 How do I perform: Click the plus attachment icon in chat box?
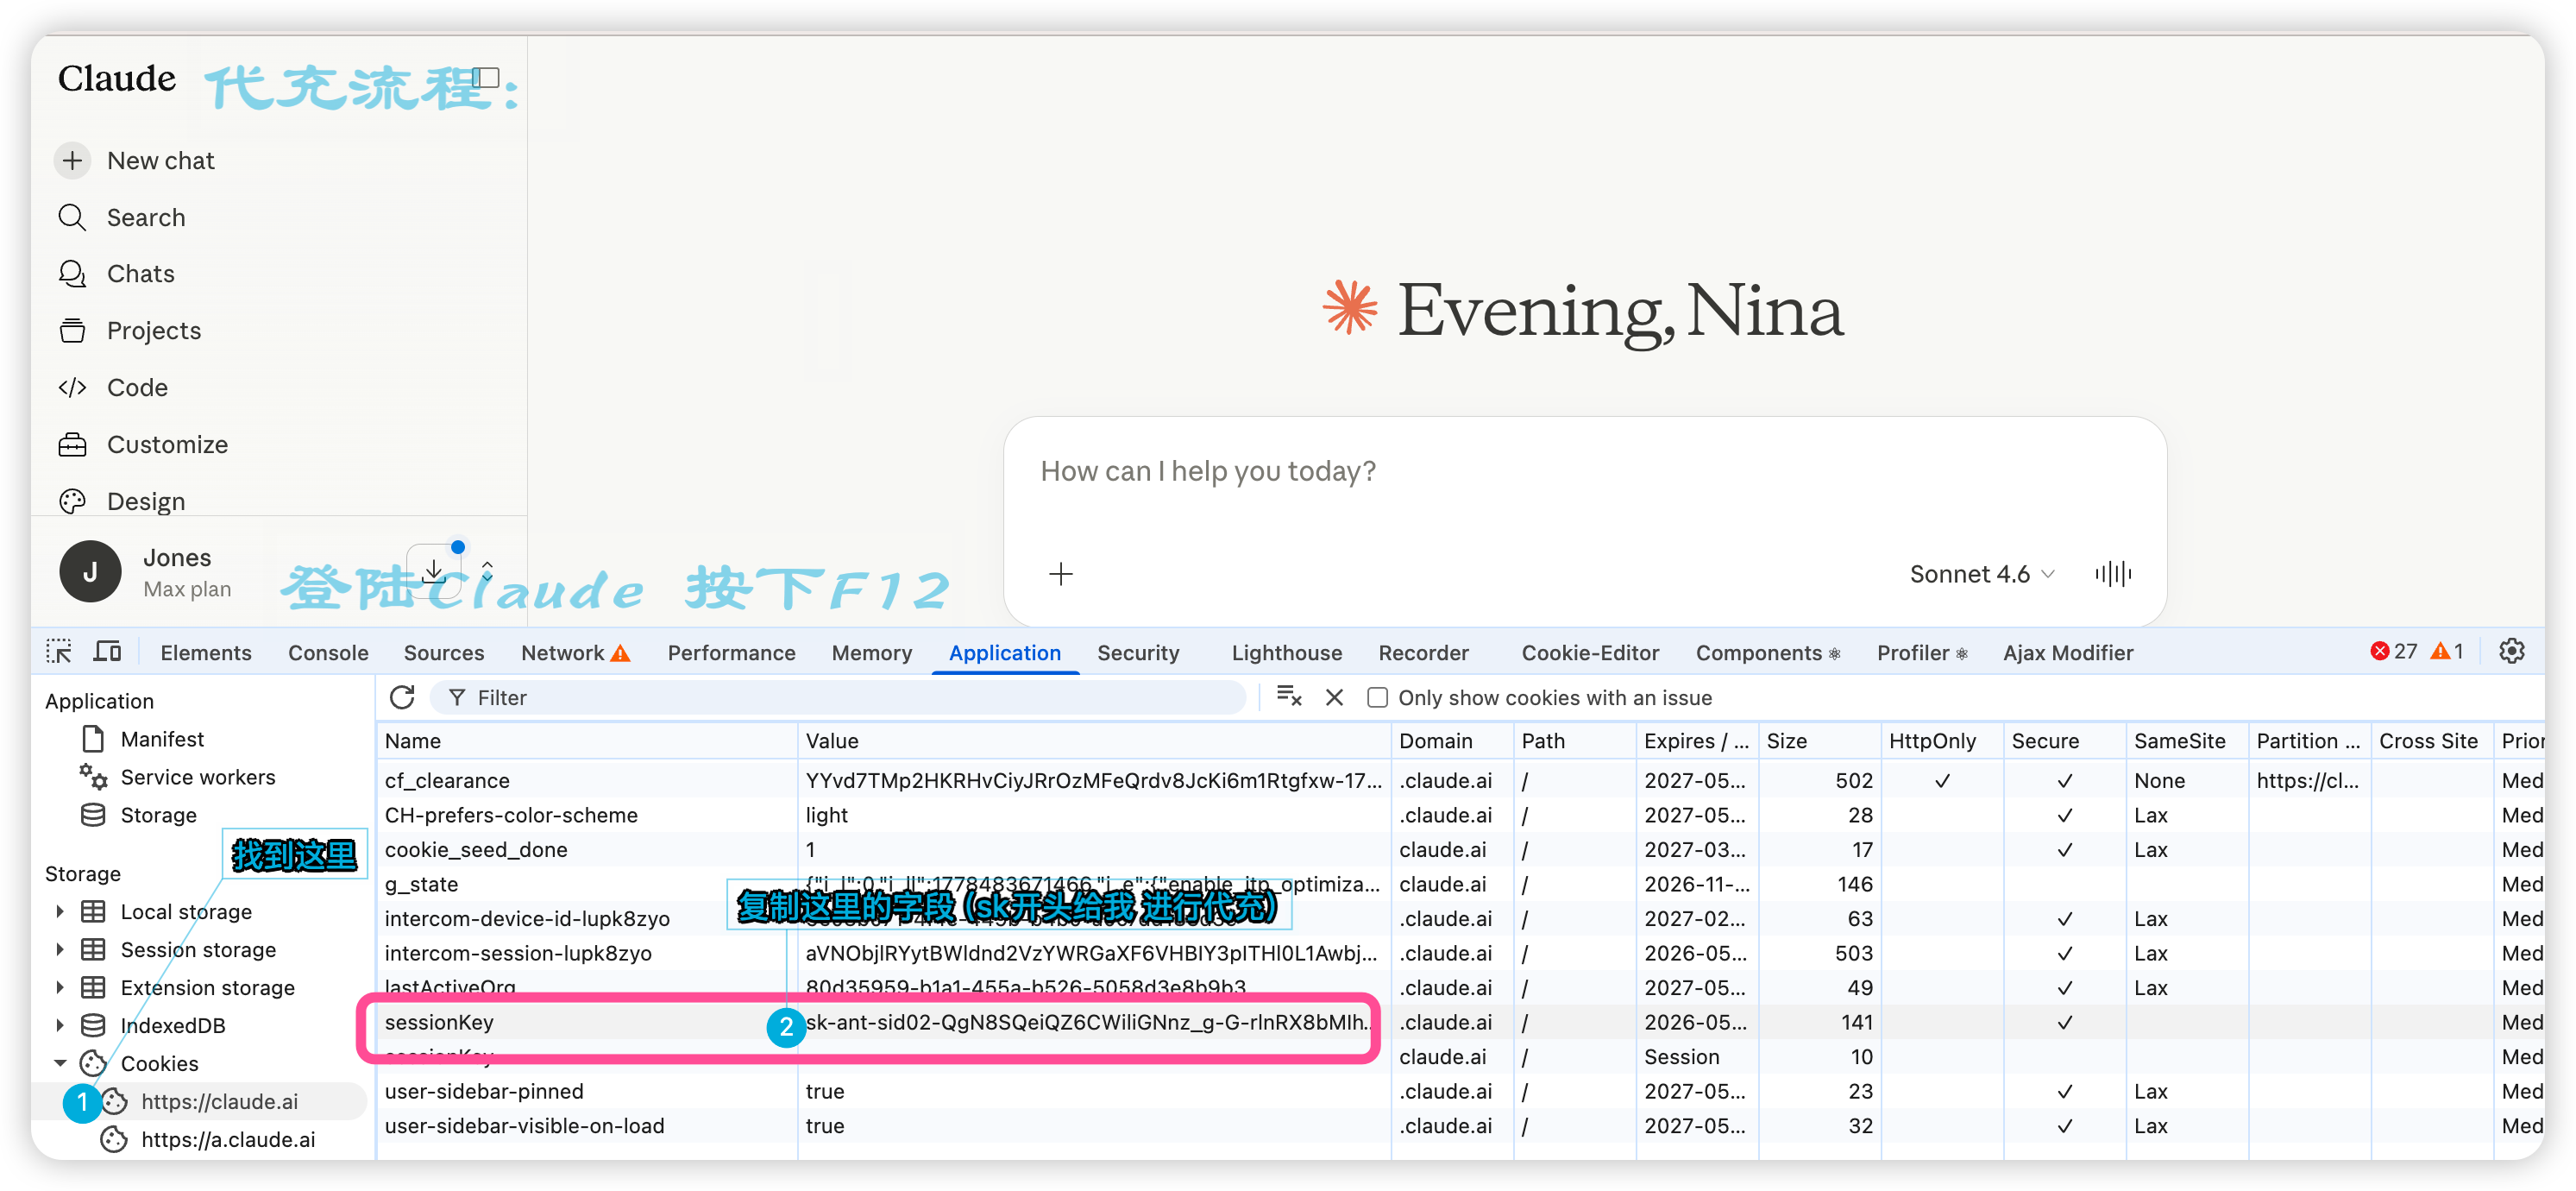[1060, 573]
